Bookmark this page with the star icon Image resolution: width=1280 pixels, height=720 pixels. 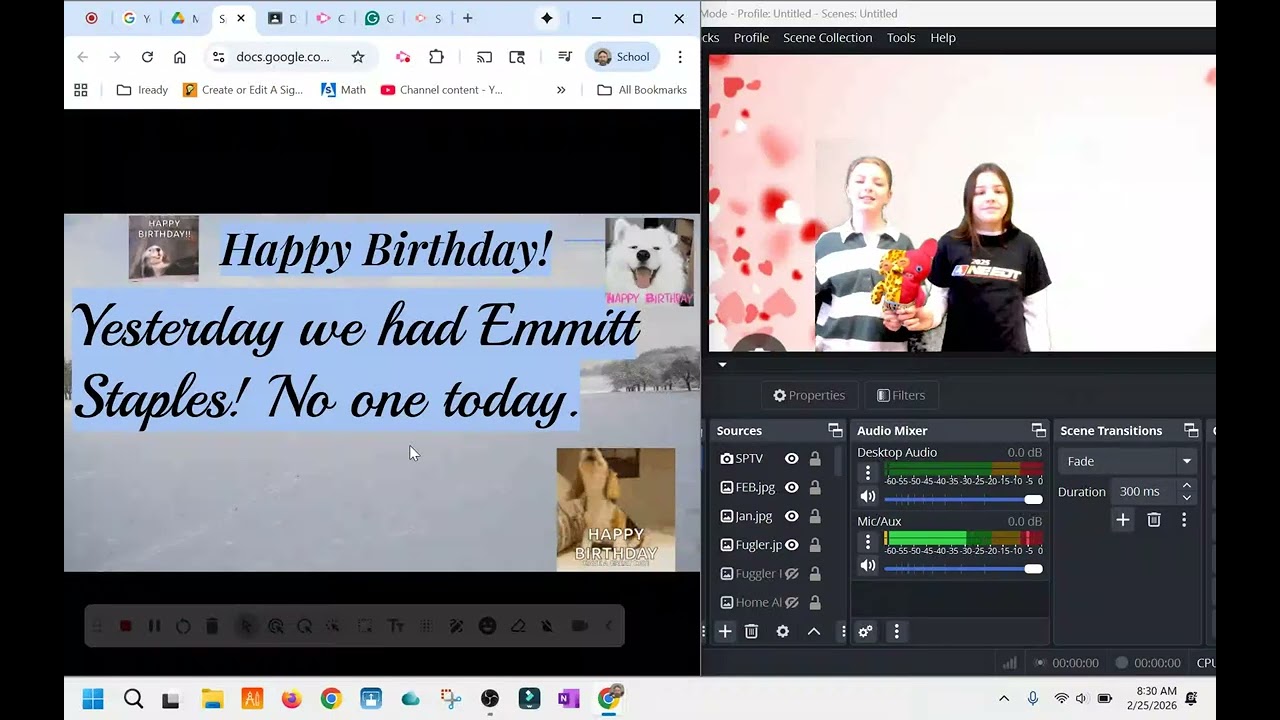(x=358, y=57)
